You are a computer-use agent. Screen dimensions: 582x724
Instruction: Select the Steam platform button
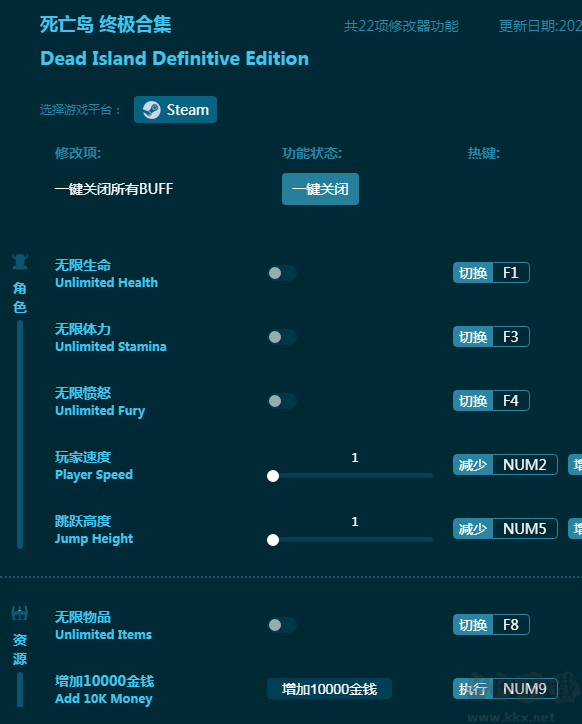pyautogui.click(x=176, y=110)
